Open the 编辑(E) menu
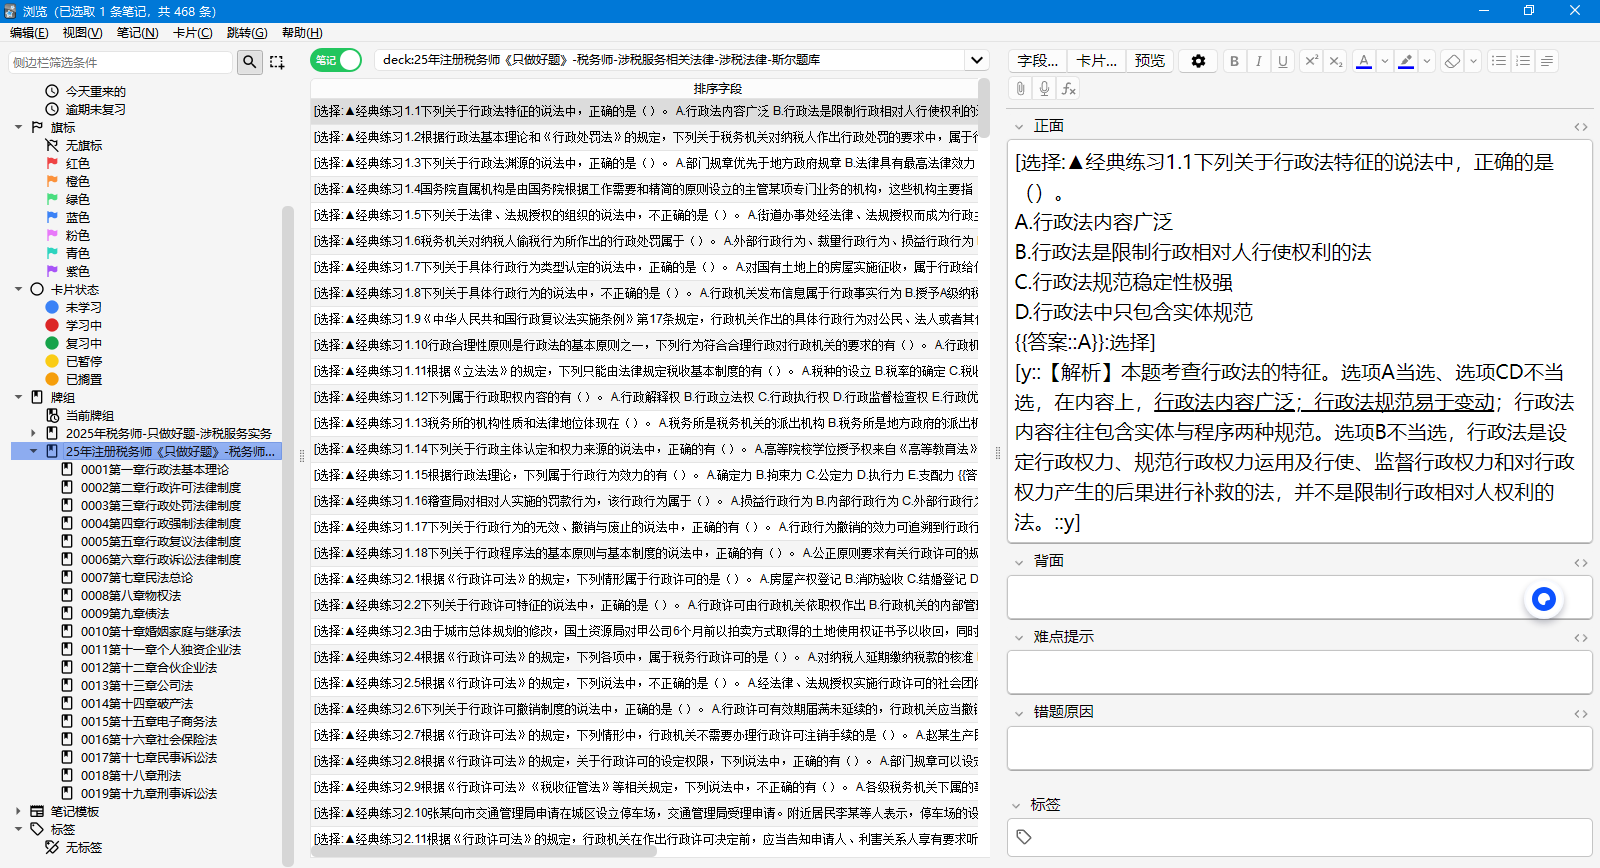1600x868 pixels. pyautogui.click(x=29, y=33)
